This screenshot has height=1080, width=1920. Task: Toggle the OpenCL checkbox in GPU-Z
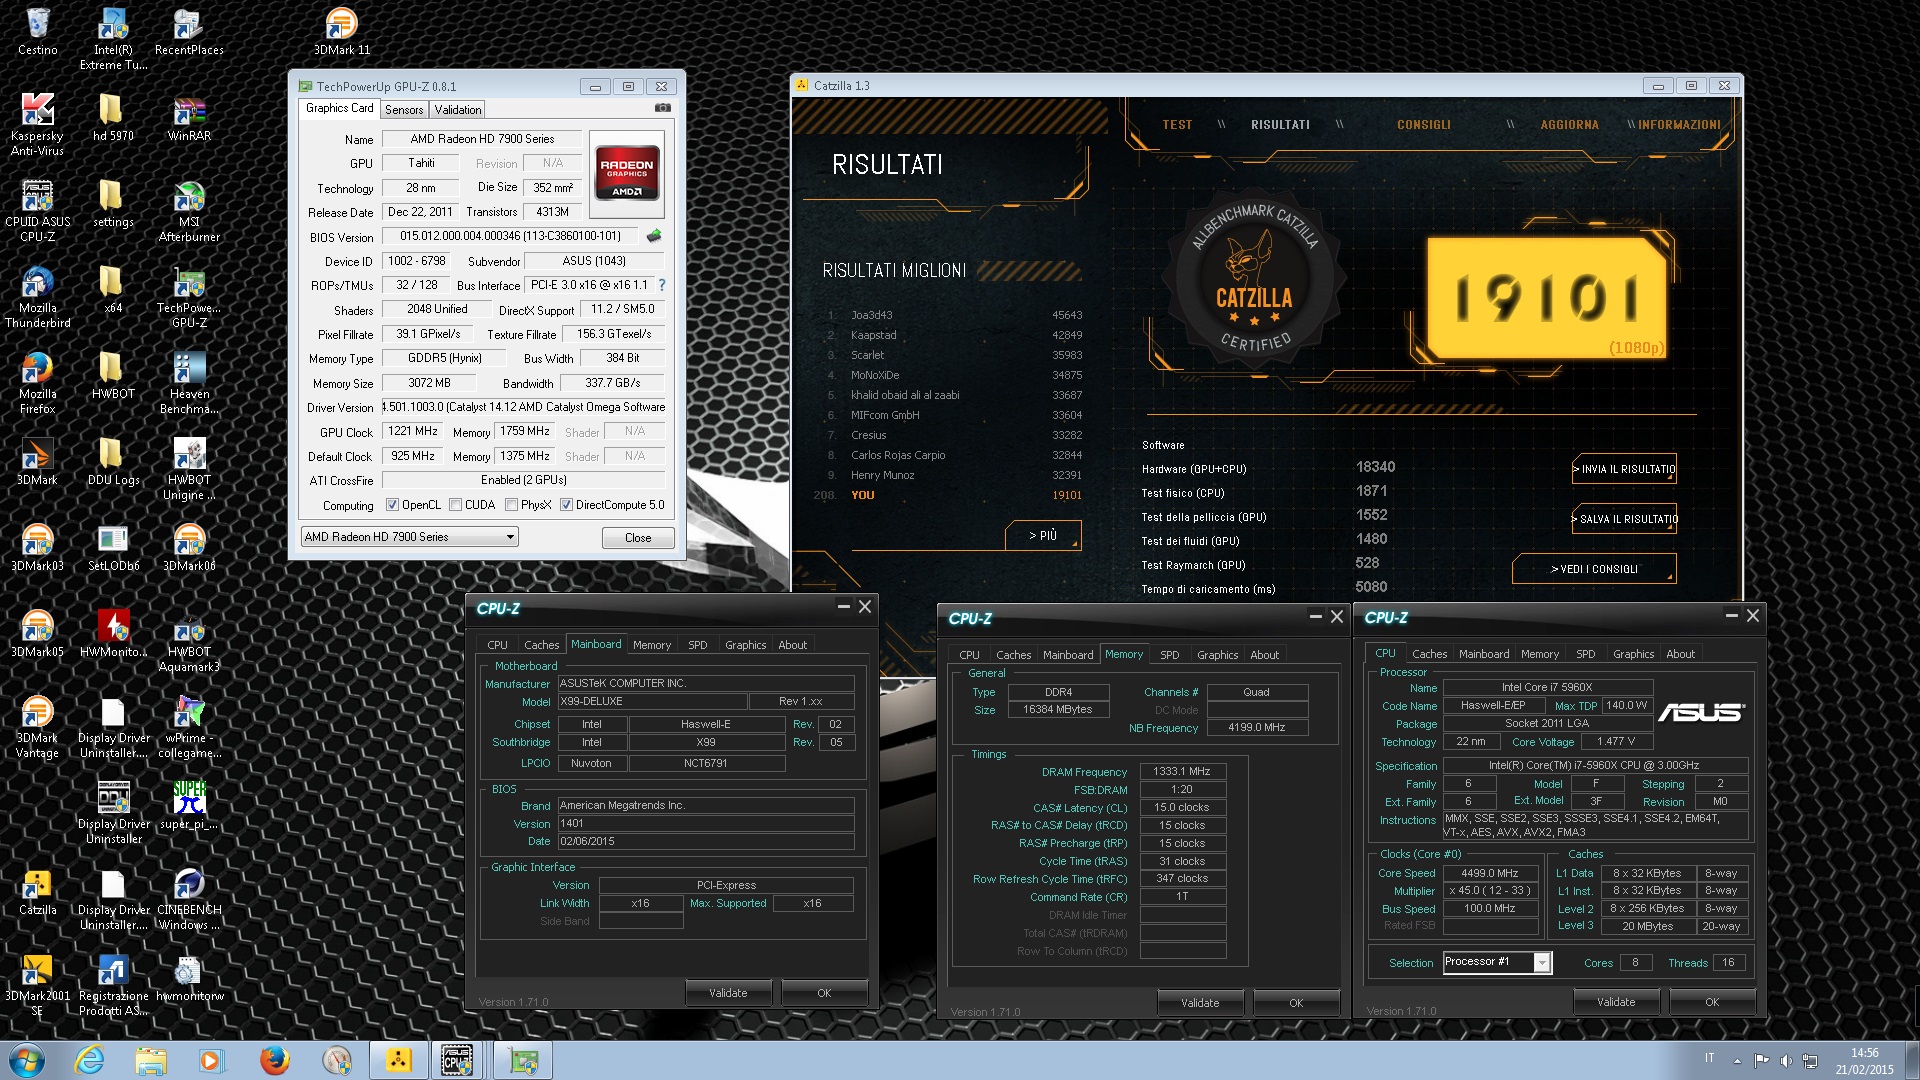click(x=393, y=505)
